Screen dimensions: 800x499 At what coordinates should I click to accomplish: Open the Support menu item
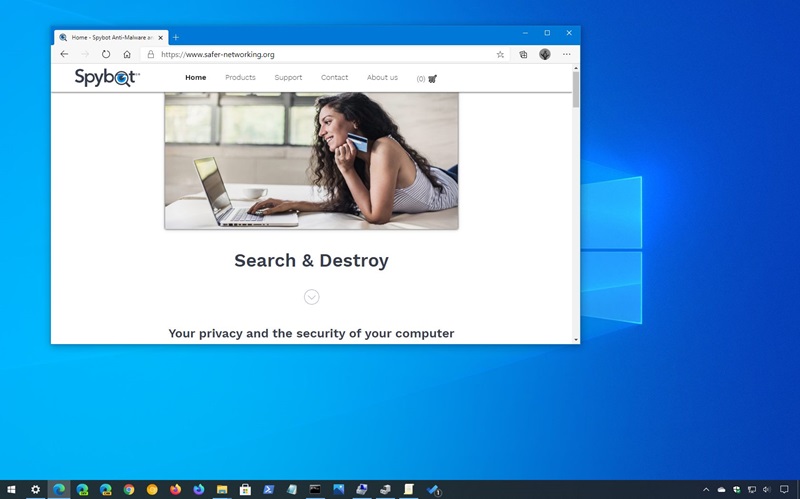[x=288, y=77]
